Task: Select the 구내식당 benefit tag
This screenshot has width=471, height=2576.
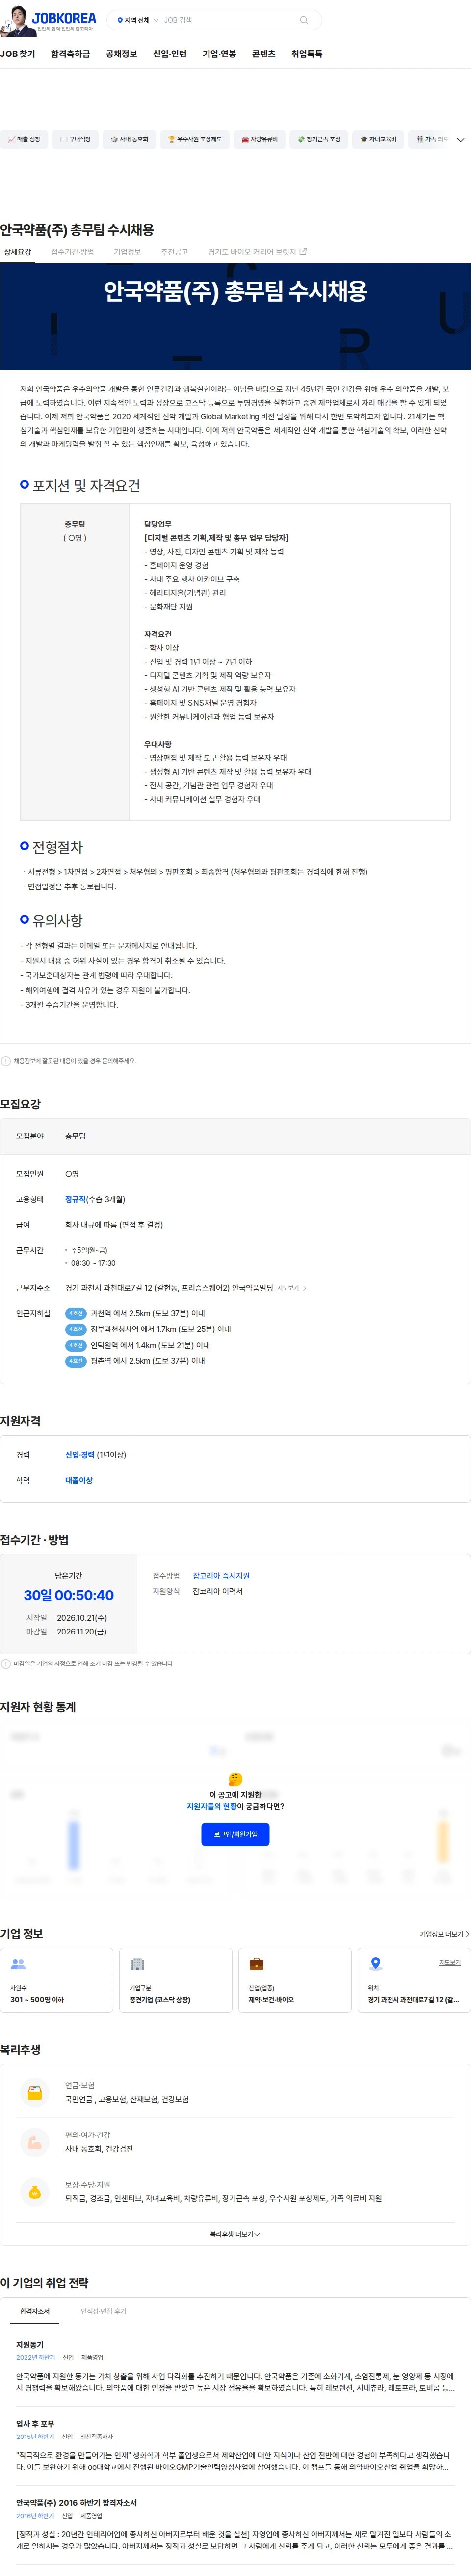Action: click(75, 140)
